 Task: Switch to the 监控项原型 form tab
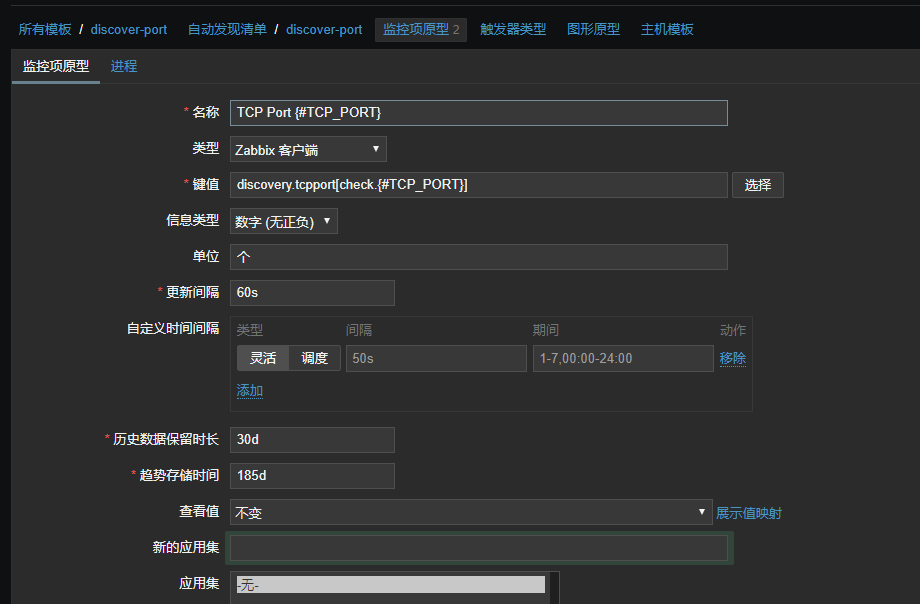(x=56, y=66)
